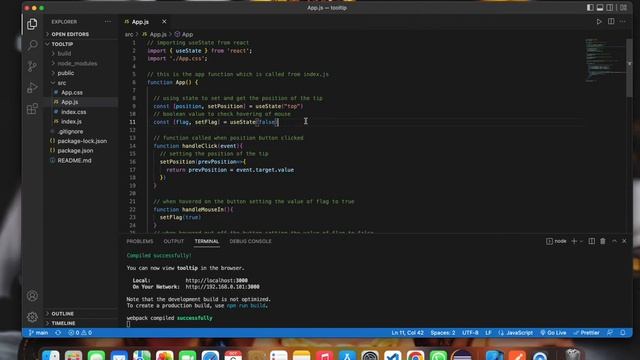Split the terminal panel
Screen dimensions: 640x360
click(591, 241)
